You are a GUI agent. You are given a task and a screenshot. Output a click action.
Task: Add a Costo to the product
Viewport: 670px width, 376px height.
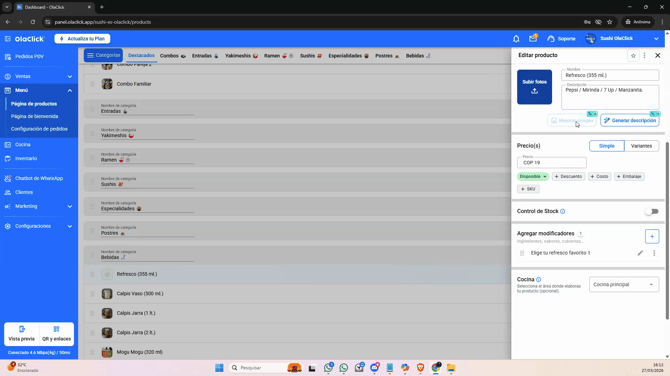click(599, 176)
